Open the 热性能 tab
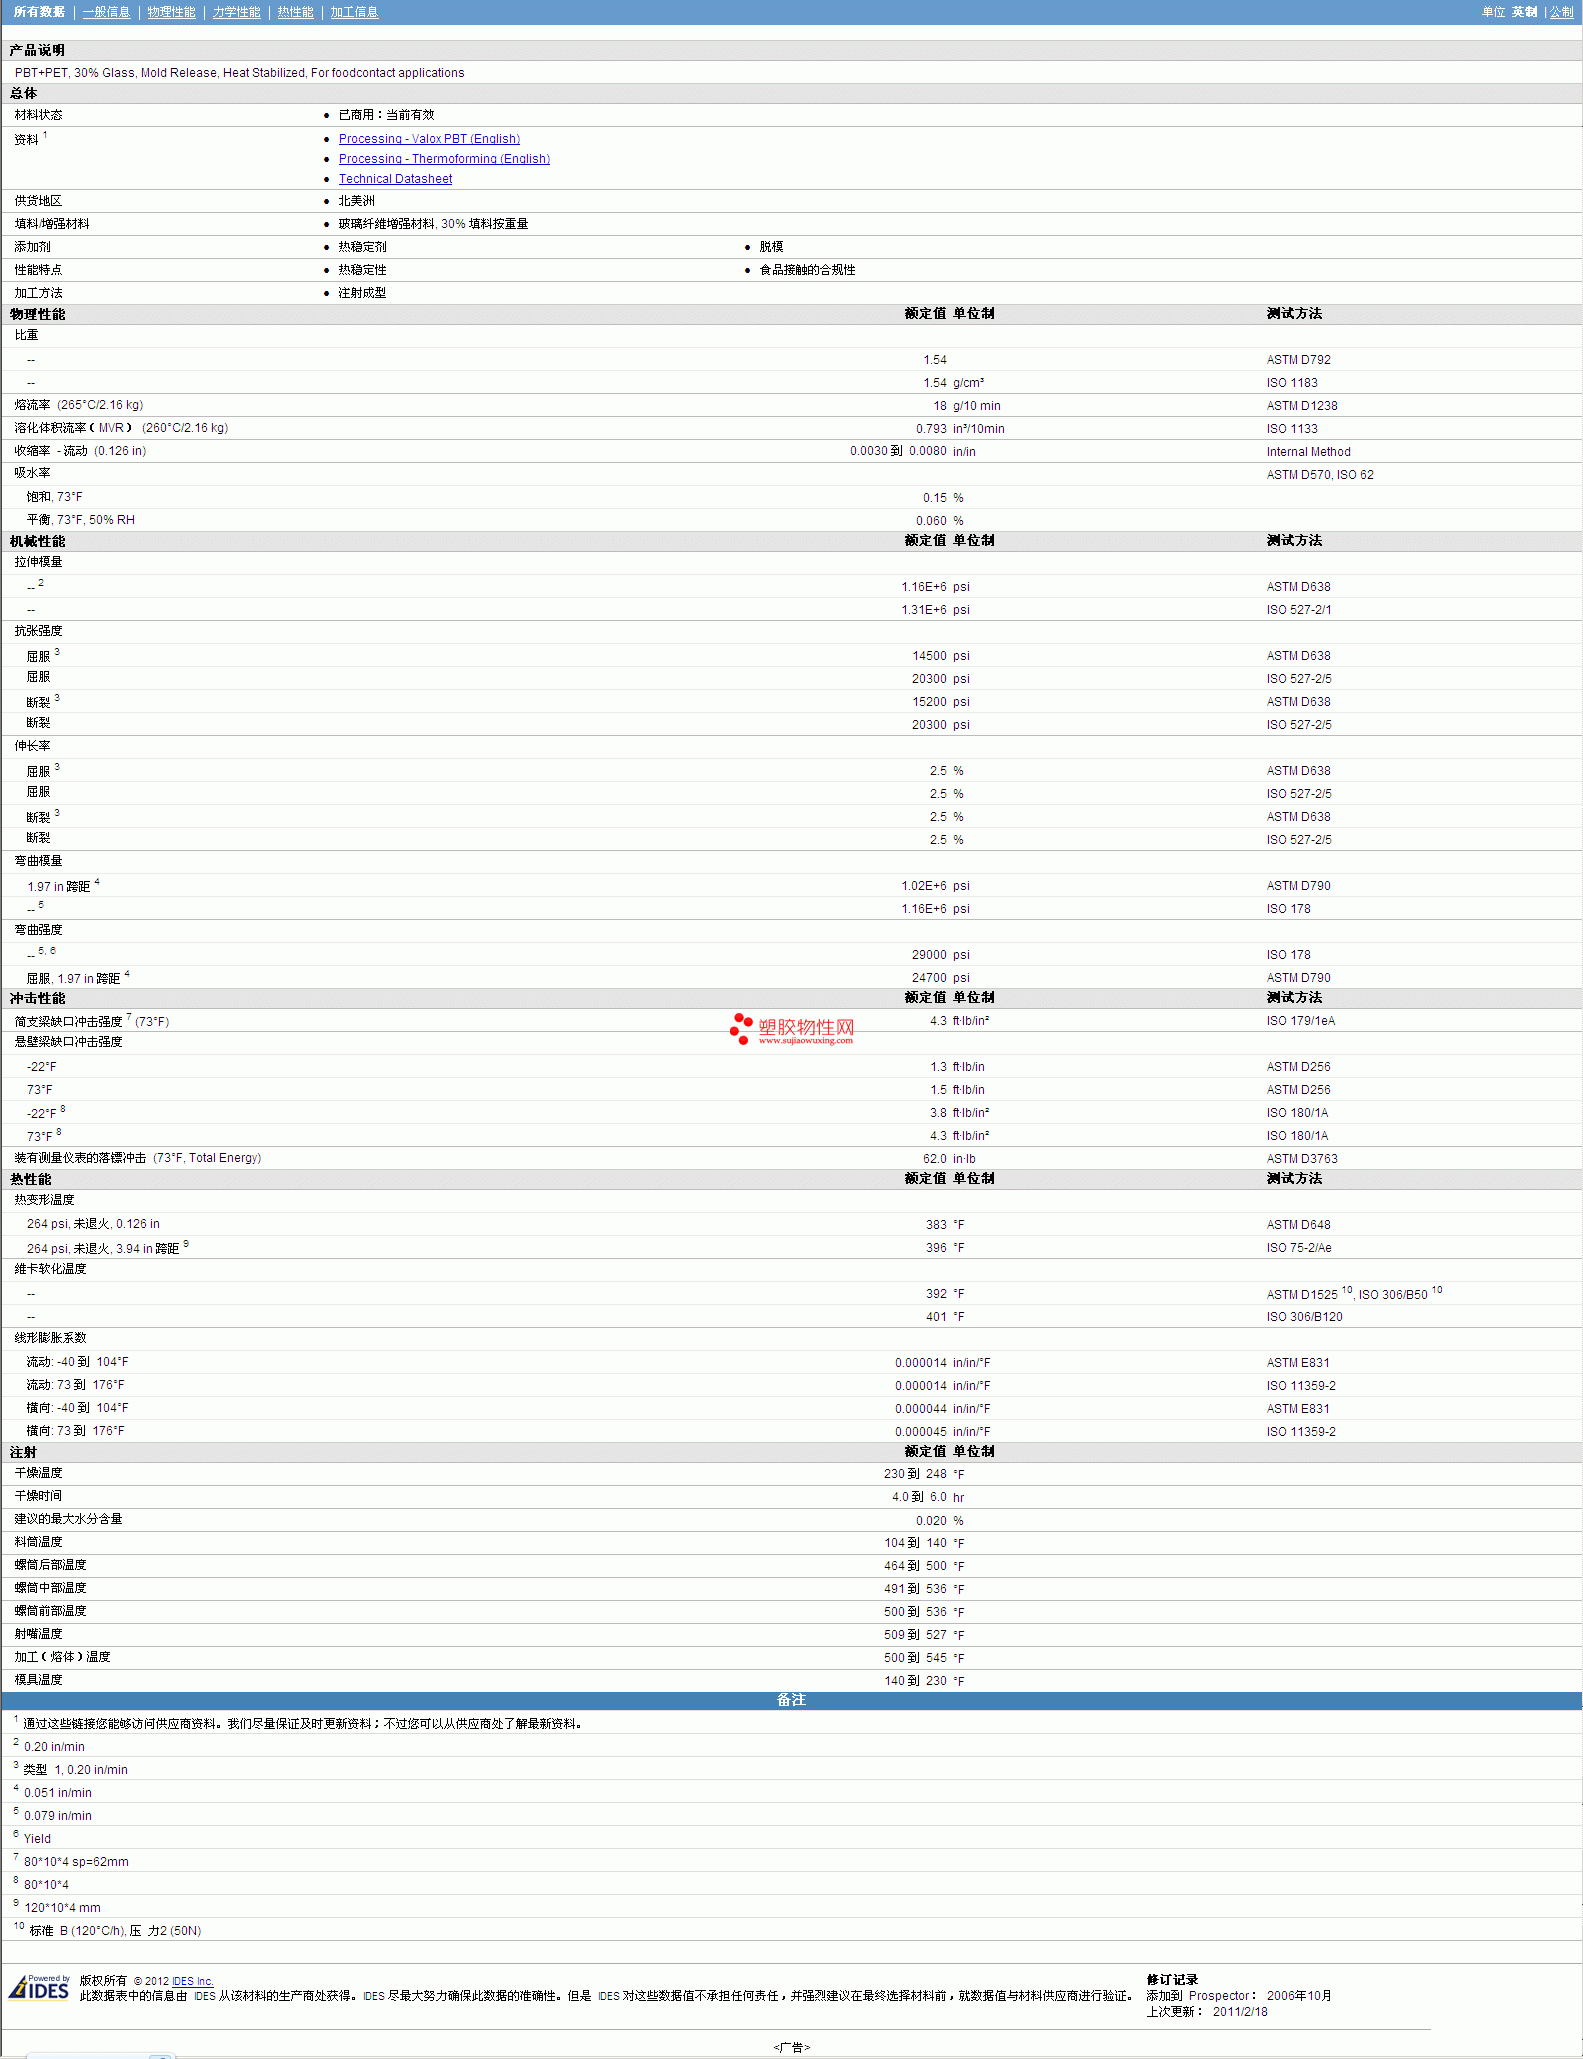The image size is (1583, 2059). coord(295,12)
